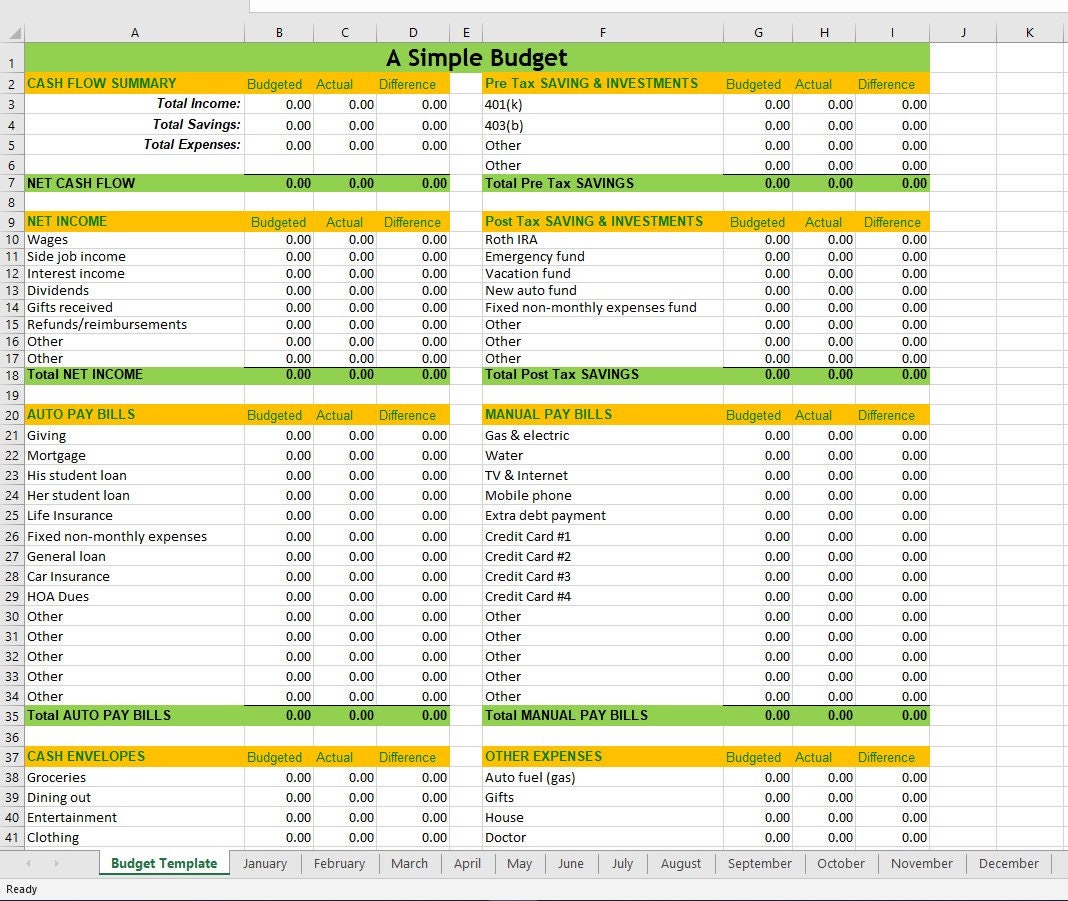1068x901 pixels.
Task: Click the 'His student loan' cell
Action: [x=134, y=475]
